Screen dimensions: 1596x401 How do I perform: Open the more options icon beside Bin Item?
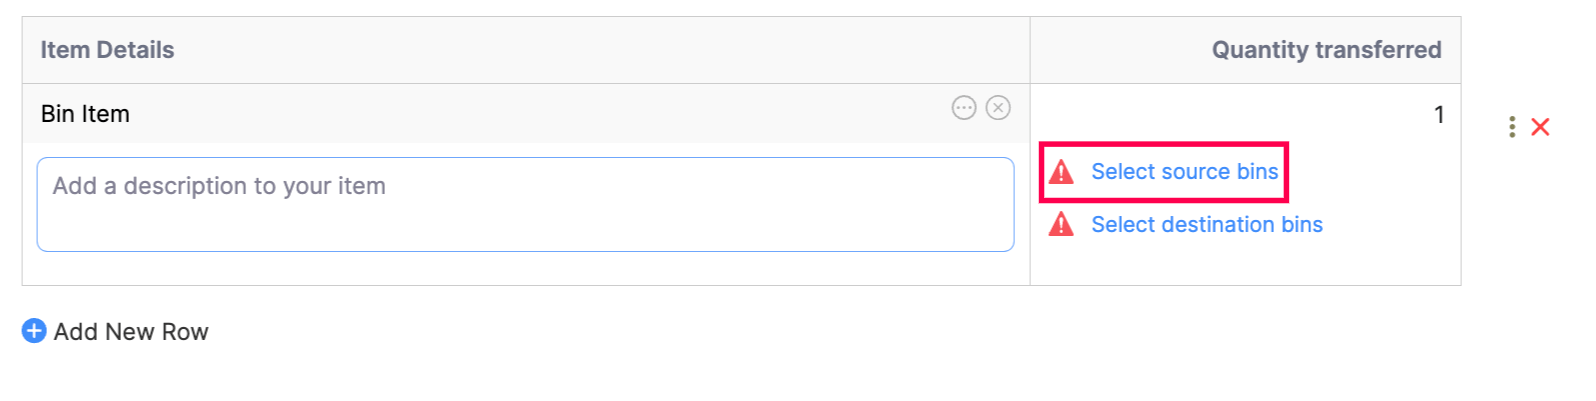(x=963, y=108)
